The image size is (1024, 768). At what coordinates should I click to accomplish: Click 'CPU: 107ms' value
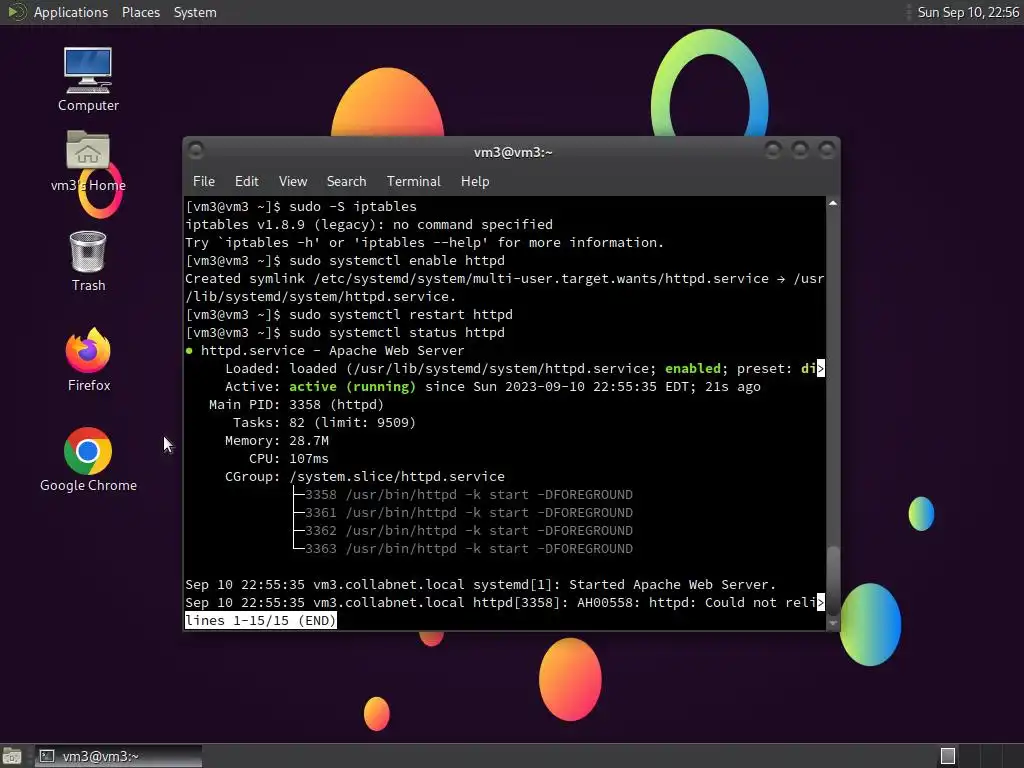point(309,458)
